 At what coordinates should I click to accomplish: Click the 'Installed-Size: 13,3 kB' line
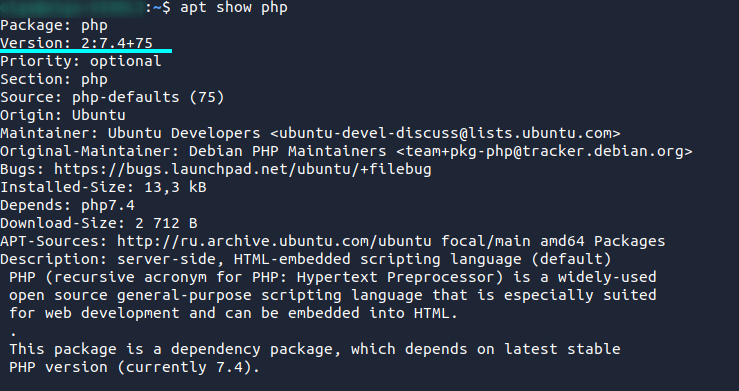pos(103,187)
